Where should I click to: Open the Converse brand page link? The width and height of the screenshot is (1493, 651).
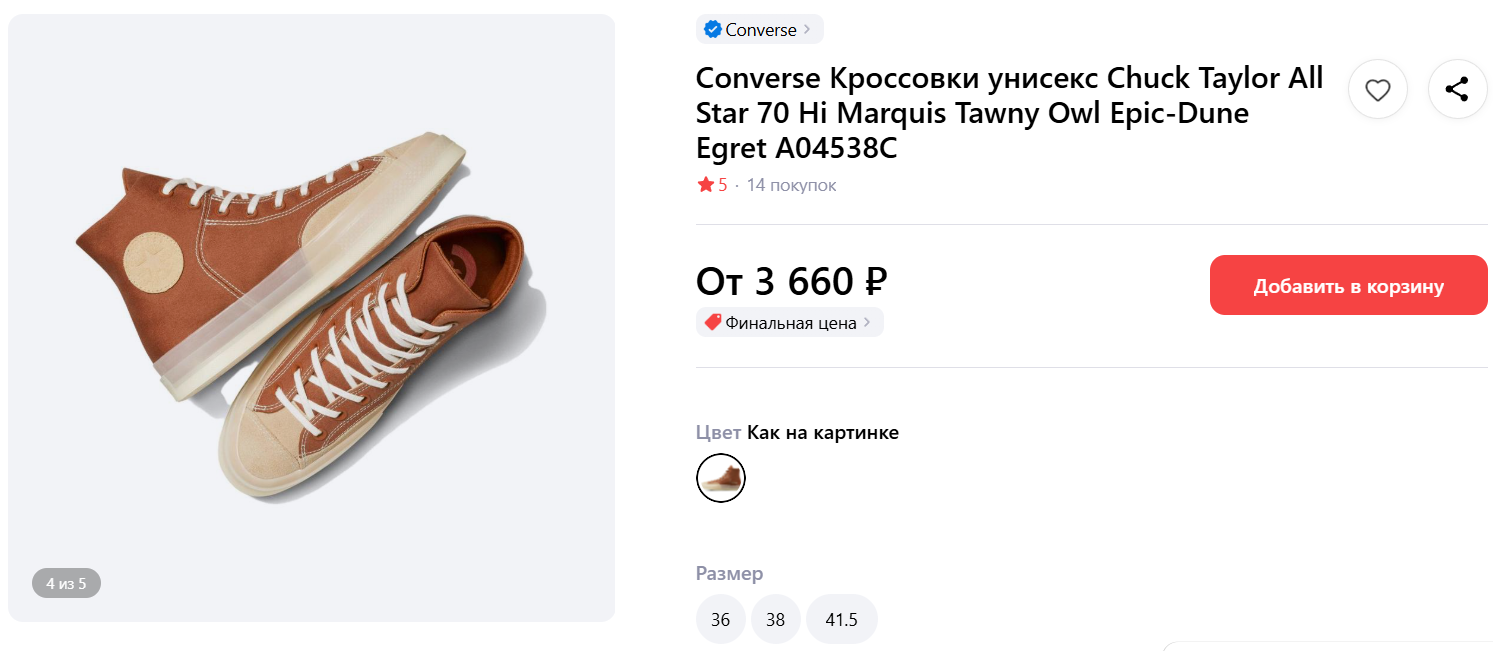point(761,30)
